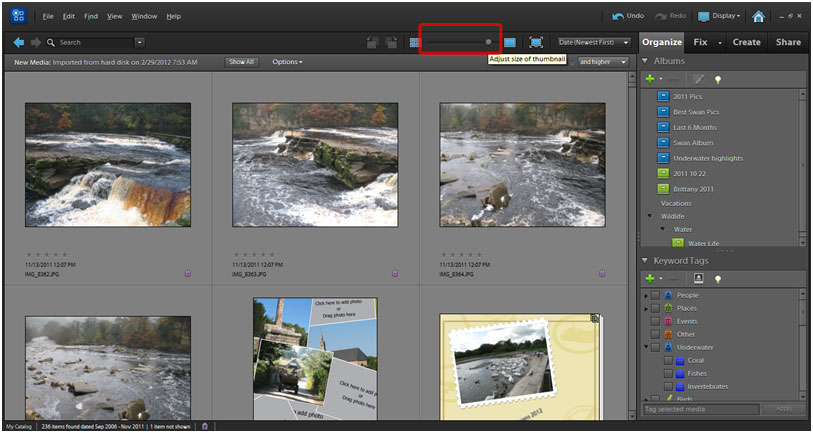Screen dimensions: 813x433
Task: Open the Home welcome screen icon
Action: 758,17
